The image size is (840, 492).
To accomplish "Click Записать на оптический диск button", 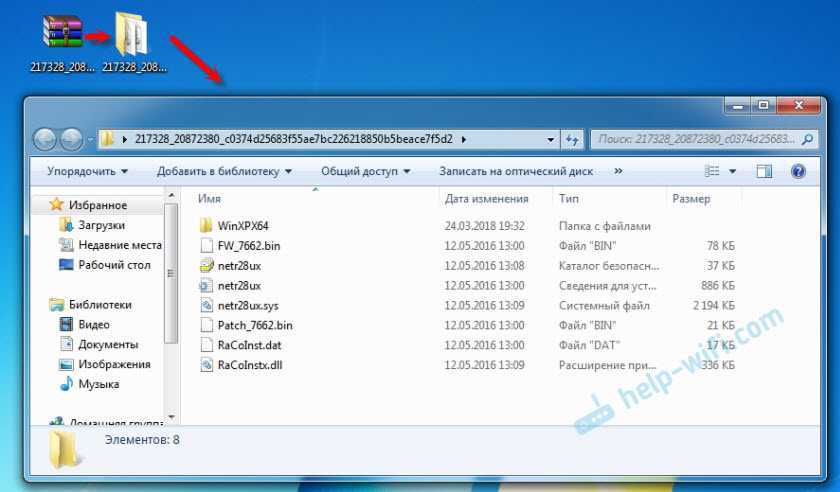I will pyautogui.click(x=516, y=171).
